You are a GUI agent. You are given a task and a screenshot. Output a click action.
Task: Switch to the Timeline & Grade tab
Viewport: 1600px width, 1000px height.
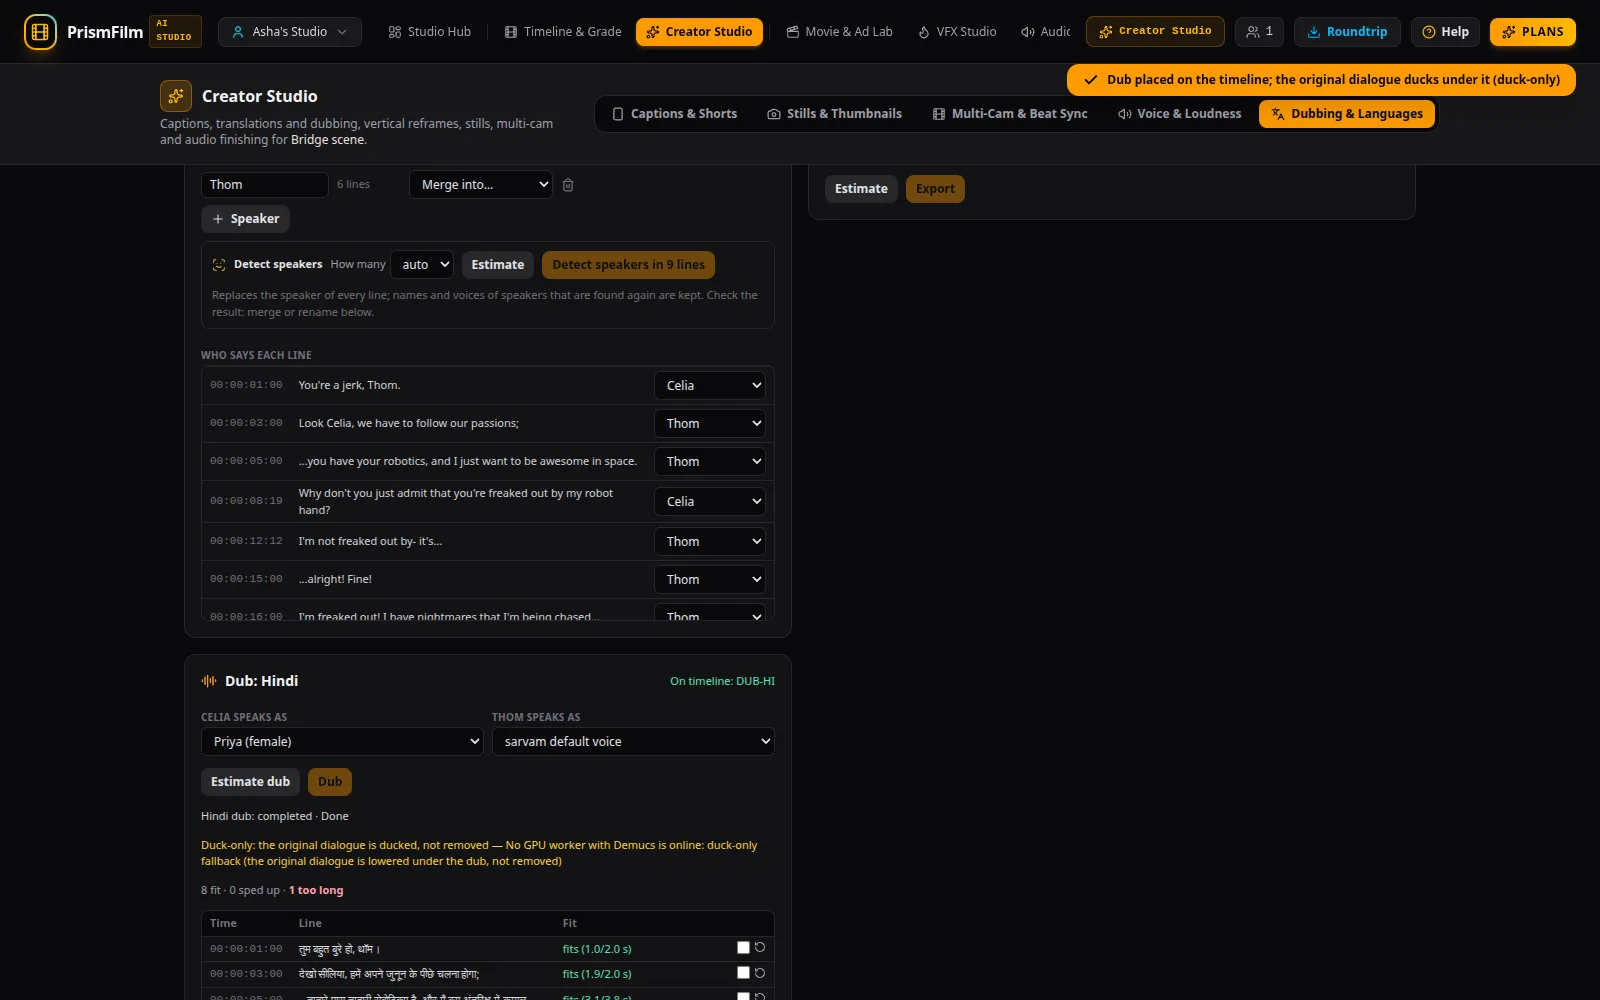(x=563, y=32)
